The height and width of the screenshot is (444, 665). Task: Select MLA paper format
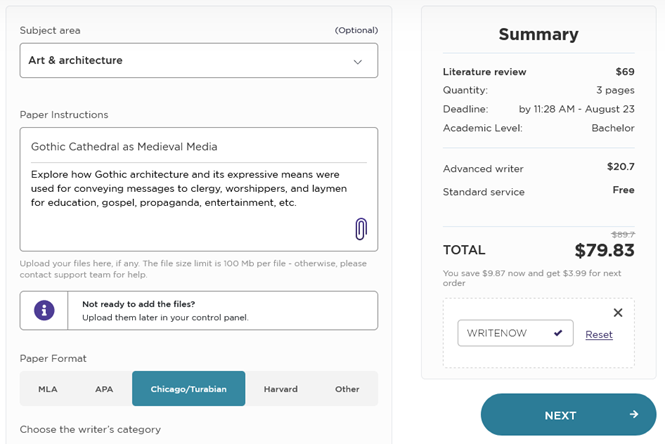pyautogui.click(x=48, y=389)
